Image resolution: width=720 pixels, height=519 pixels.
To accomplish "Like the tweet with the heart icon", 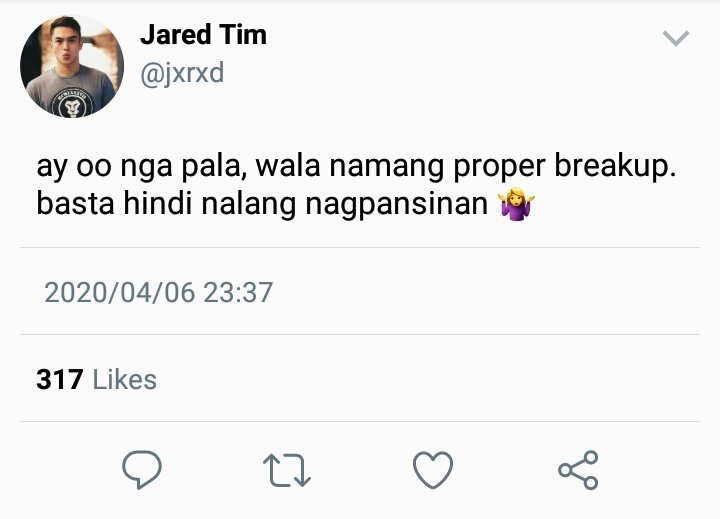I will [x=433, y=469].
